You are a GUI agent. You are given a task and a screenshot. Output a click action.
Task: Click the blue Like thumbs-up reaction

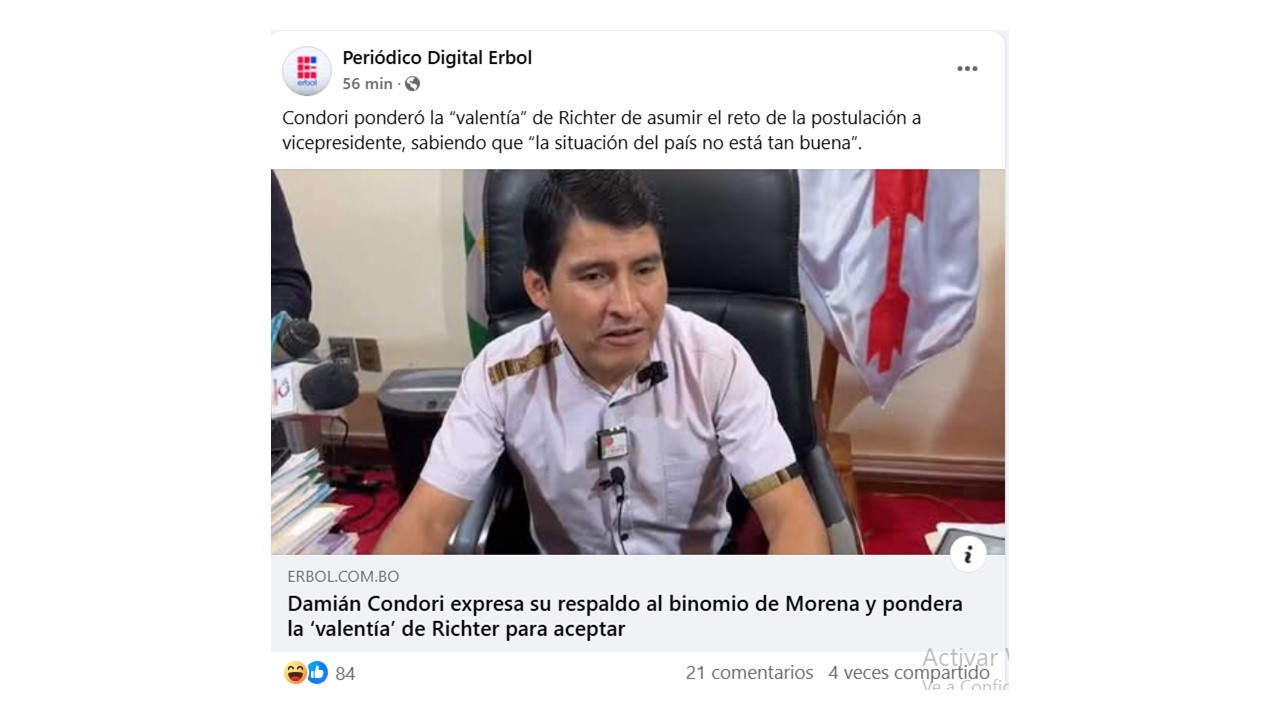click(x=317, y=673)
